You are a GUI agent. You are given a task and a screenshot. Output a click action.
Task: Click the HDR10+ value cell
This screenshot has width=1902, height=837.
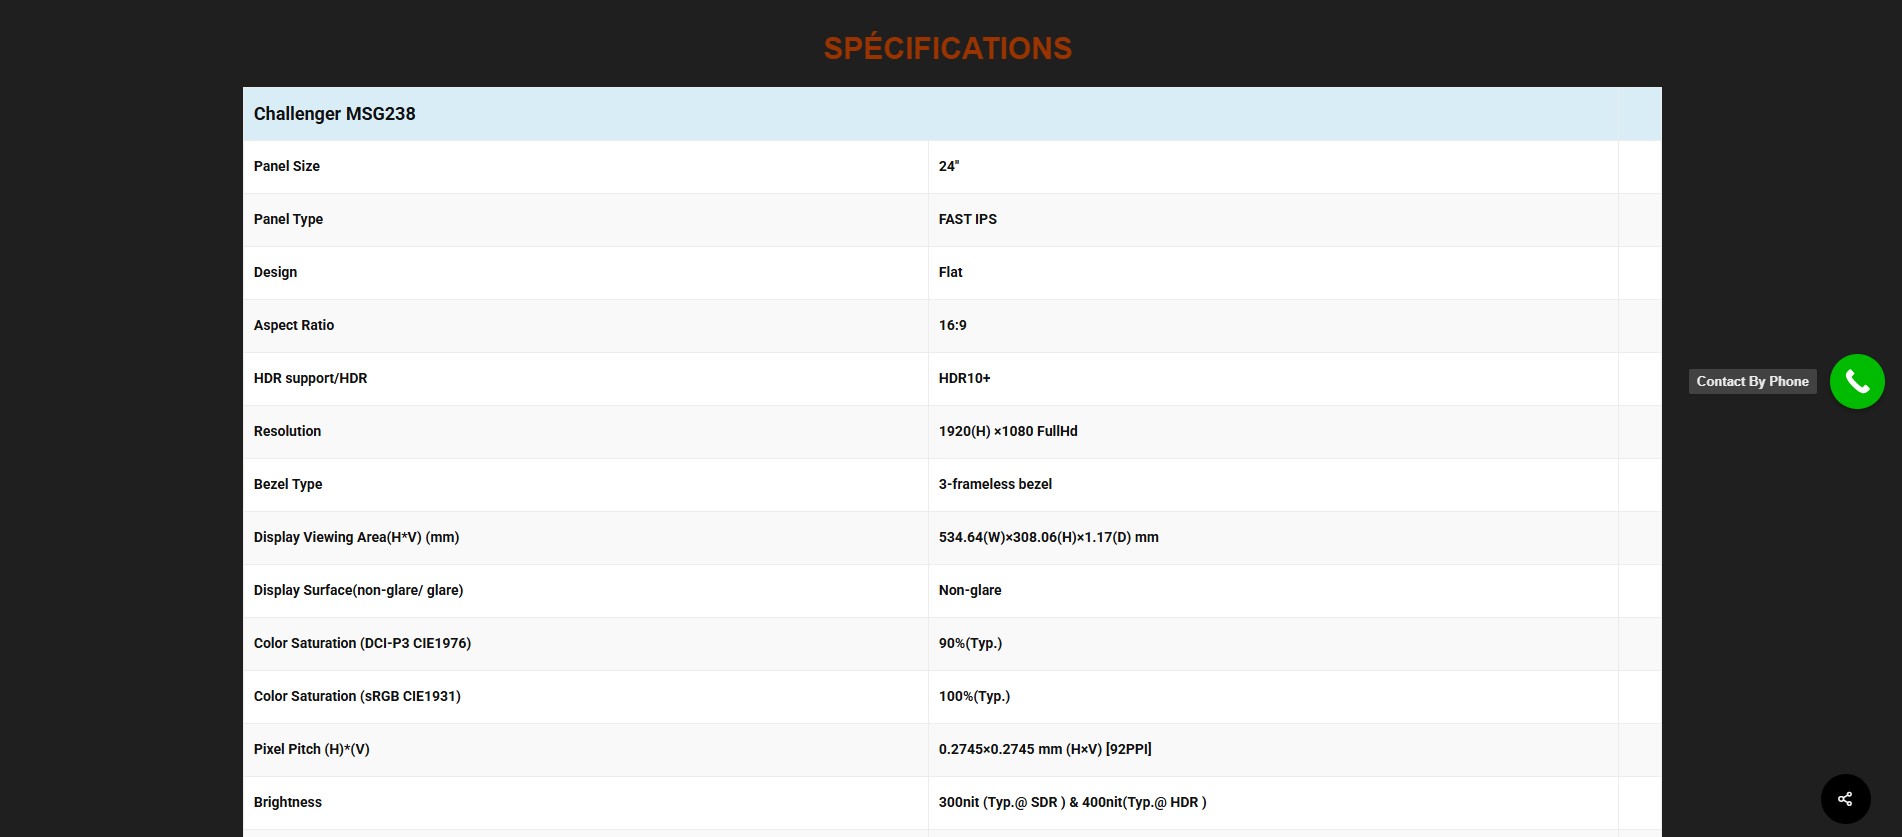coord(964,378)
